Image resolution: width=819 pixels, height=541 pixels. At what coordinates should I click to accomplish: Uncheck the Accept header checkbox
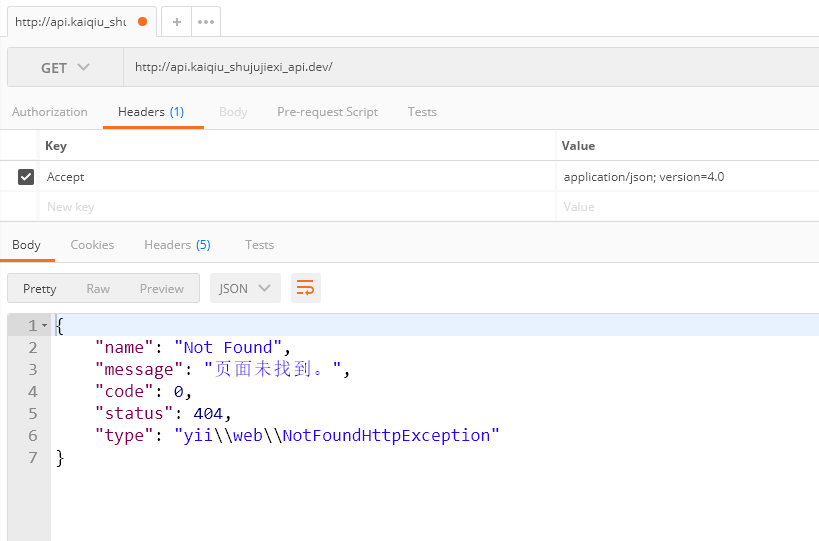(26, 177)
